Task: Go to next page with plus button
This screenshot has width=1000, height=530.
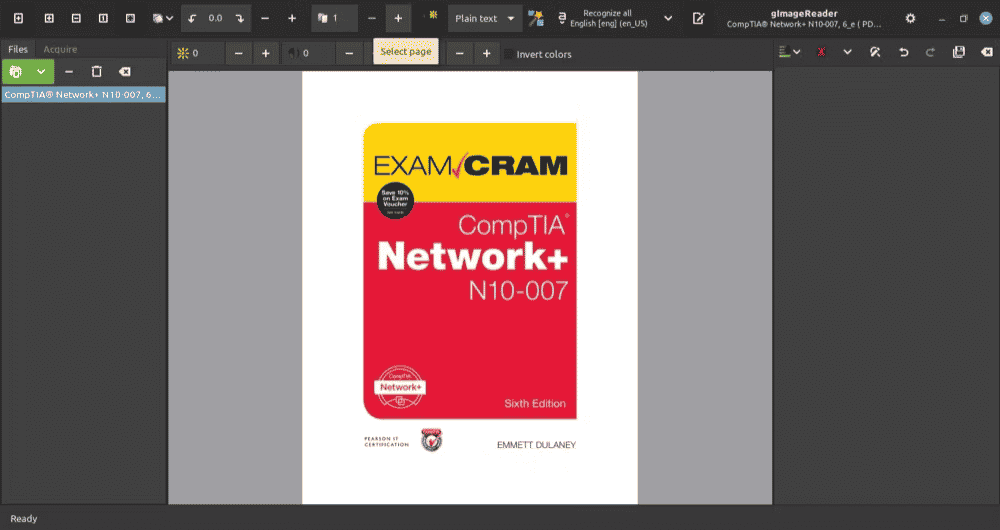Action: coord(398,18)
